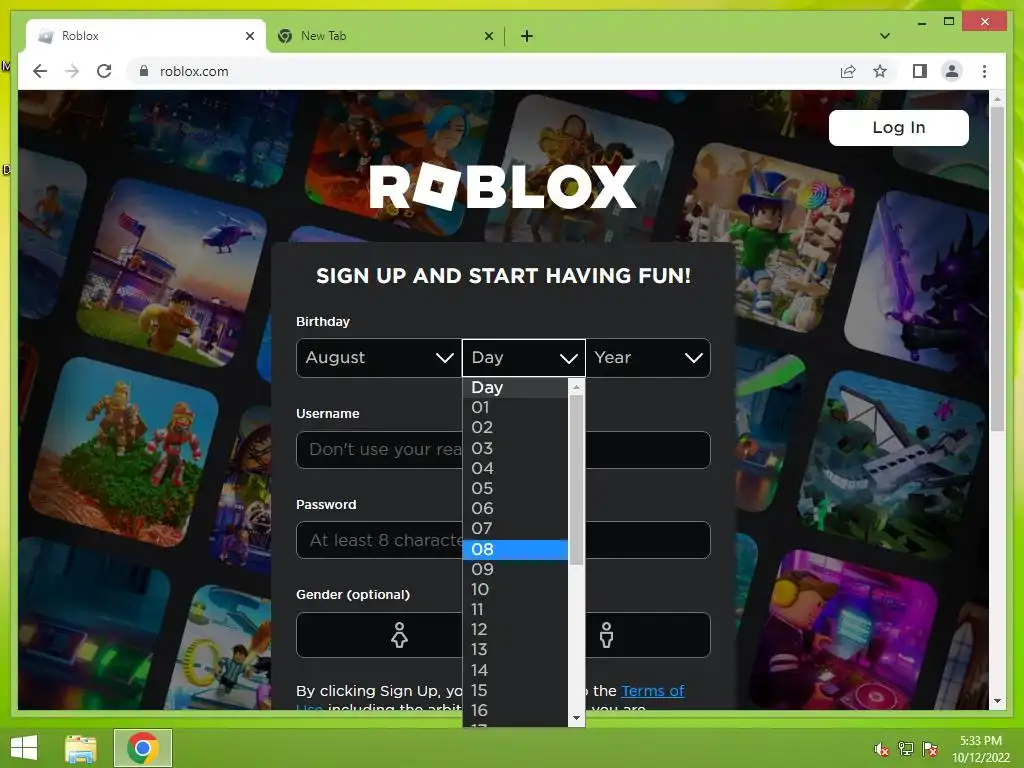1024x768 pixels.
Task: Click the network tray icon
Action: tap(905, 749)
